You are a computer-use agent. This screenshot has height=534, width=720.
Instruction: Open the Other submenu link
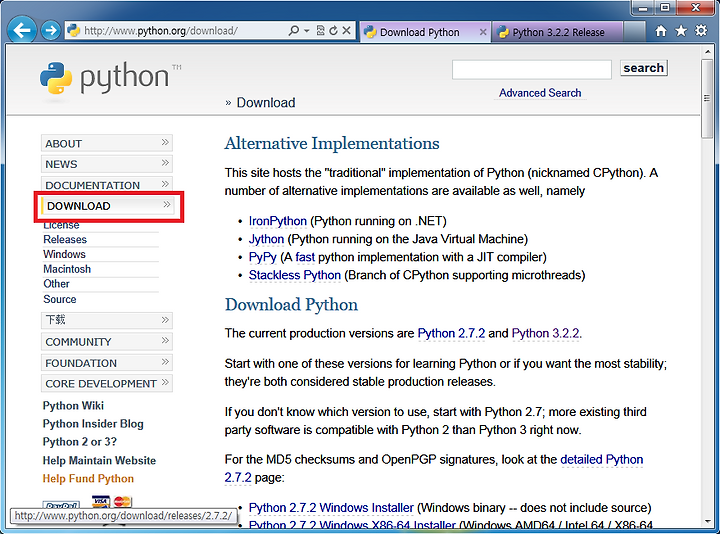(x=56, y=284)
